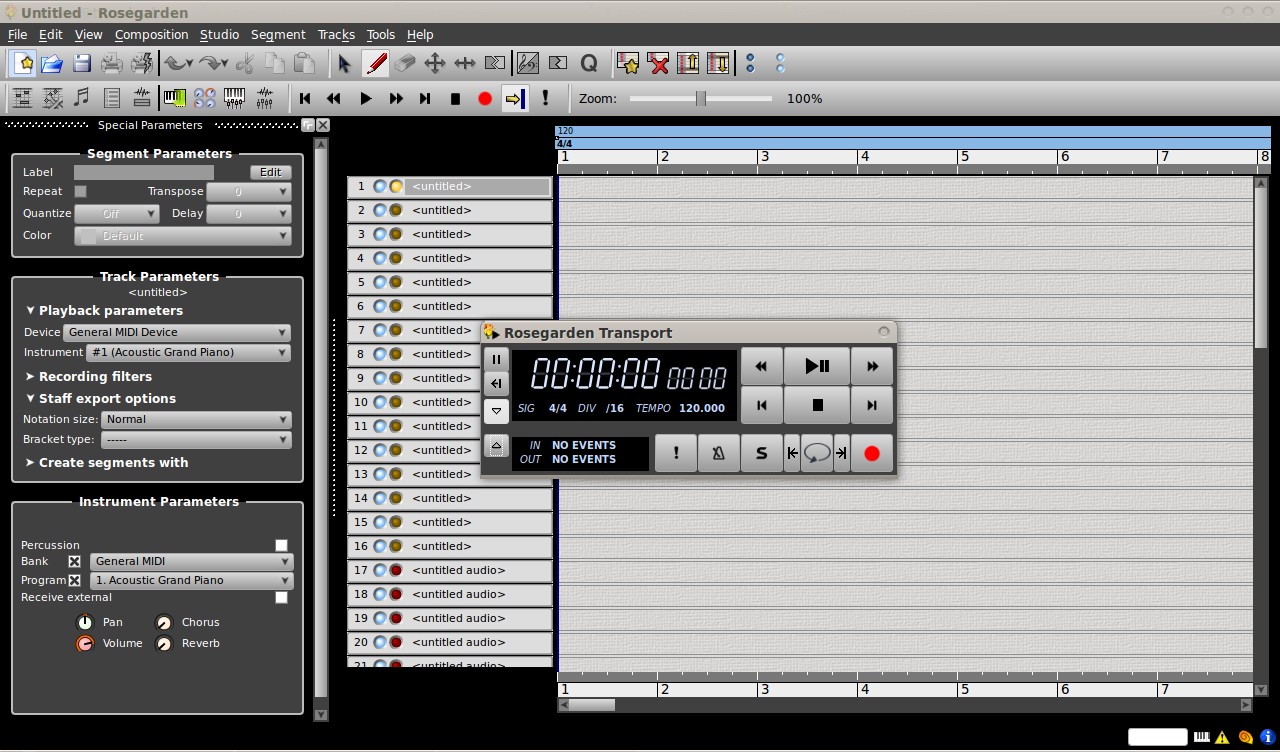Enable the Percussion checkbox
Viewport: 1280px width, 752px height.
click(x=281, y=545)
